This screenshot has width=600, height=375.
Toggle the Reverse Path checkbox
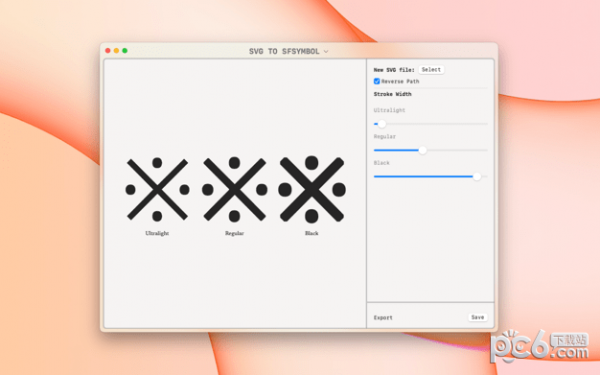(377, 81)
